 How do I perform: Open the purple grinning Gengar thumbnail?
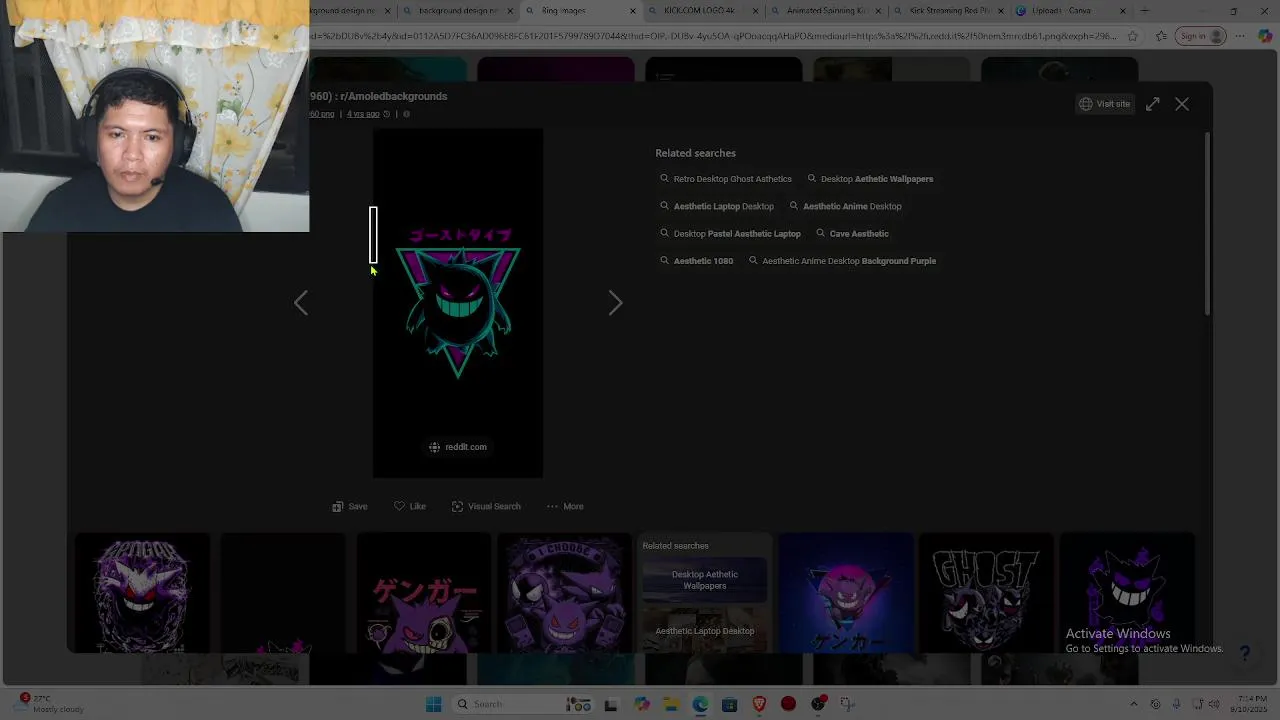click(x=1127, y=593)
